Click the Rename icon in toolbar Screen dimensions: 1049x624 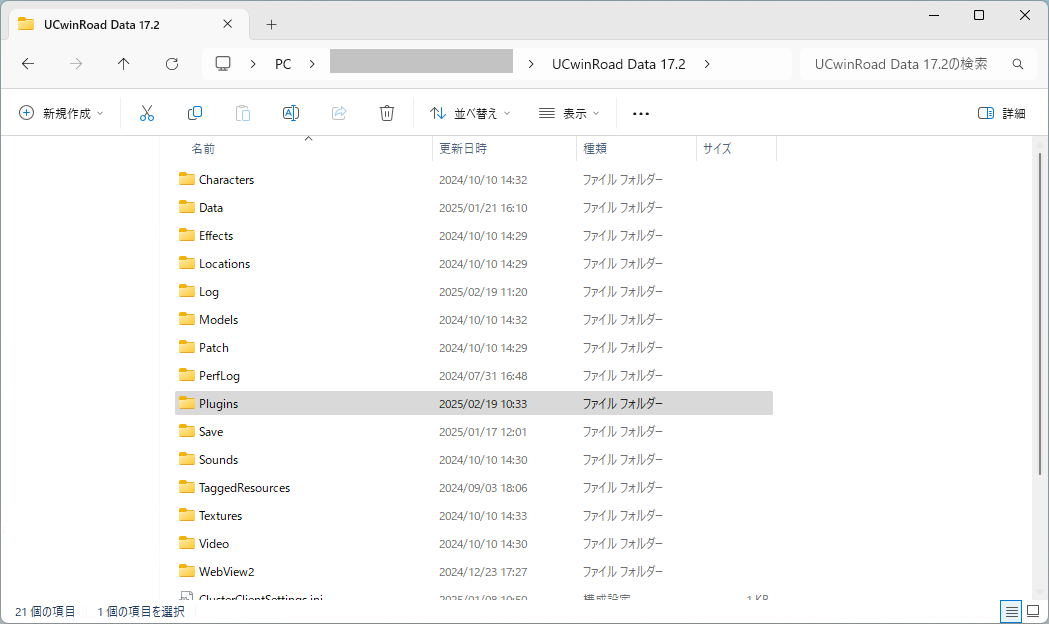(x=291, y=113)
